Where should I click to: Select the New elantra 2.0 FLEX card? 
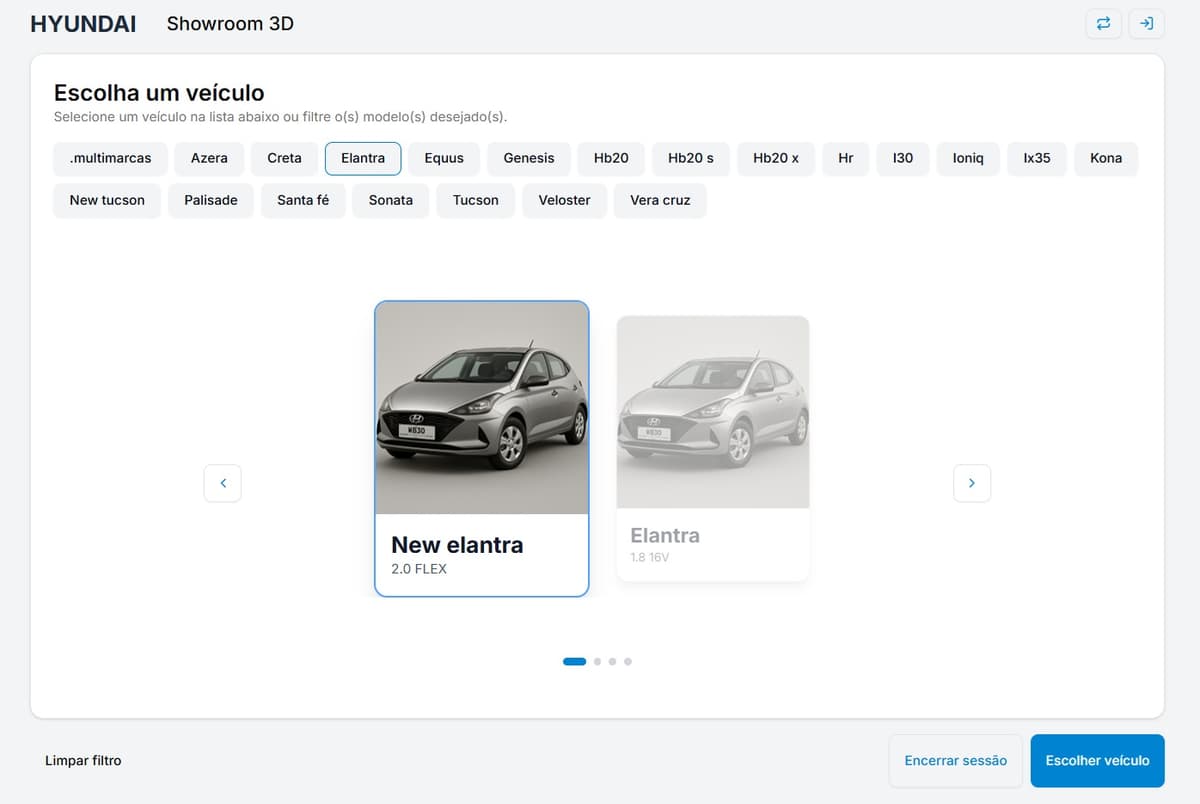tap(481, 448)
